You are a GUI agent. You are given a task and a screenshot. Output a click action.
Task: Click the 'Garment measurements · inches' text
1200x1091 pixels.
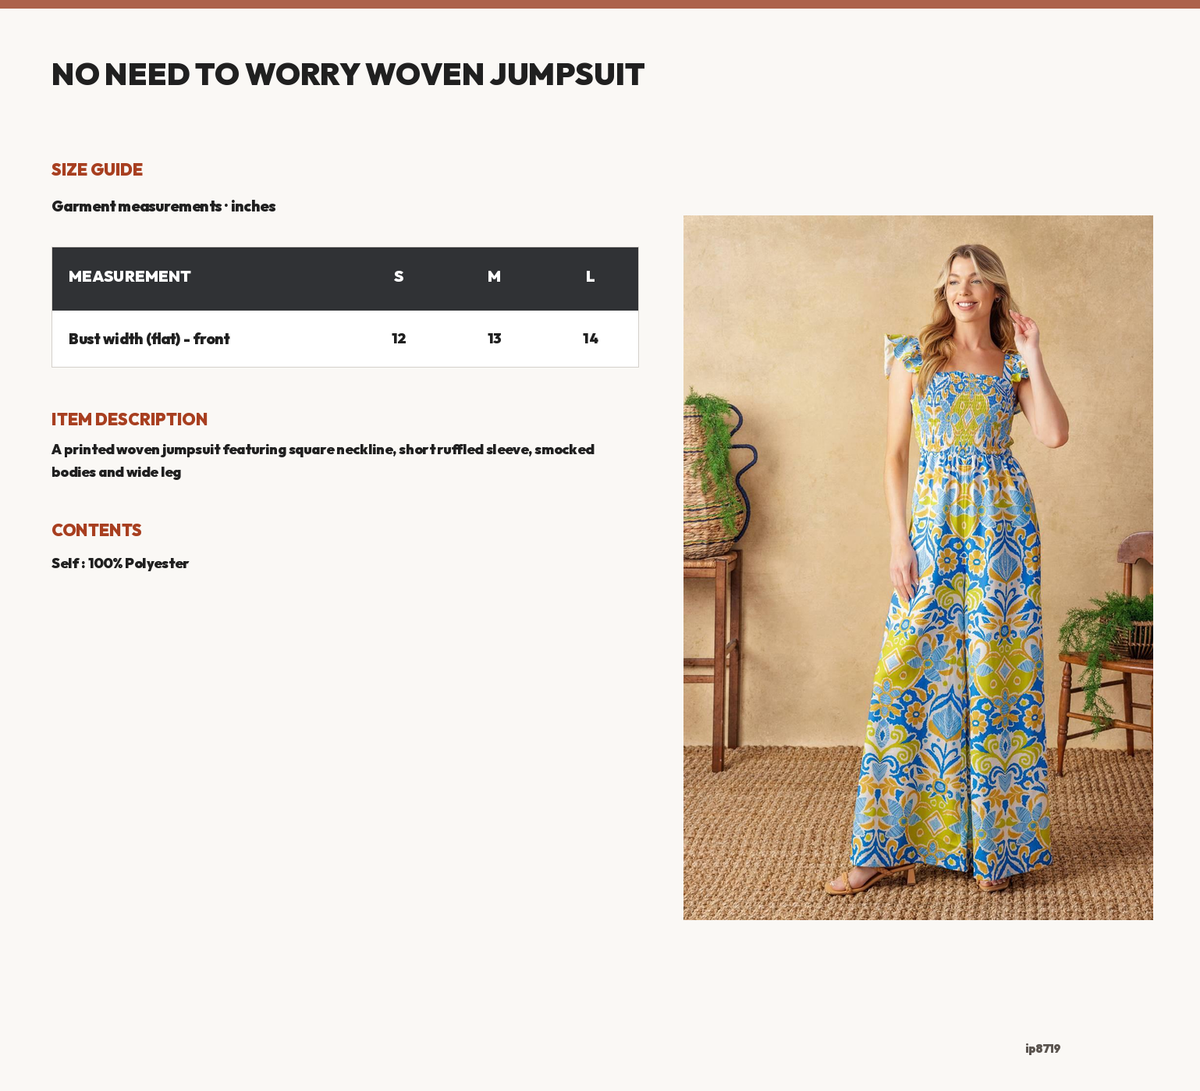(x=164, y=206)
